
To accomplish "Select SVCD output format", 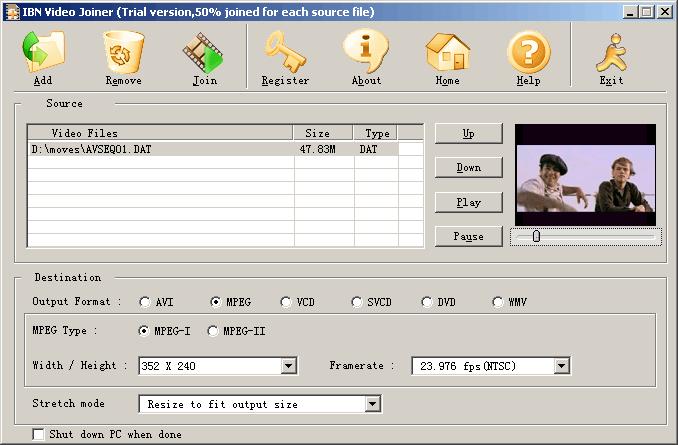I will pyautogui.click(x=357, y=302).
